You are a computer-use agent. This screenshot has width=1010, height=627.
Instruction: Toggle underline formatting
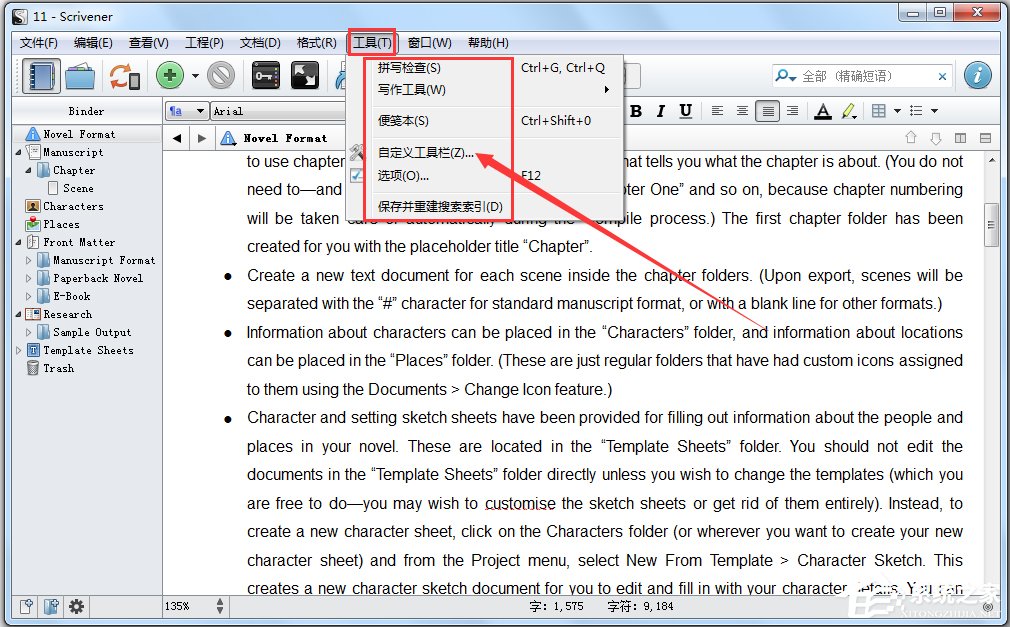click(x=685, y=111)
